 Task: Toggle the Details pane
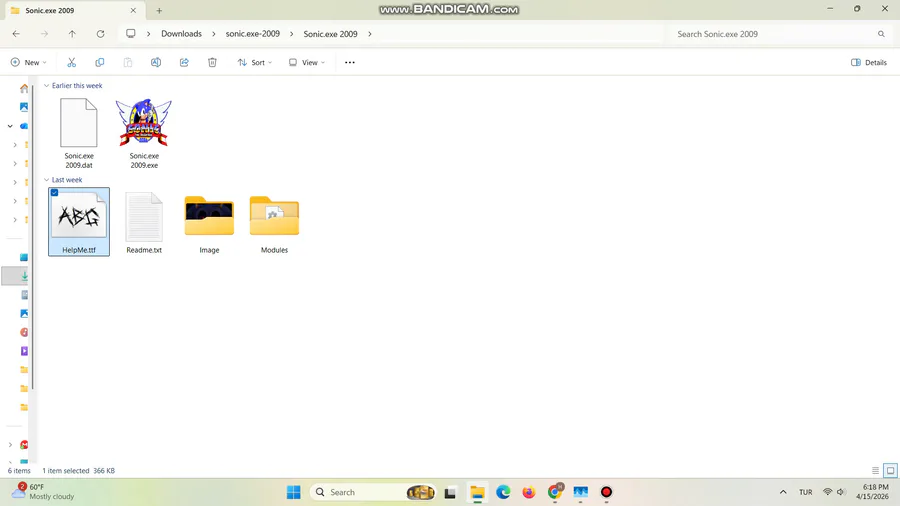point(868,63)
